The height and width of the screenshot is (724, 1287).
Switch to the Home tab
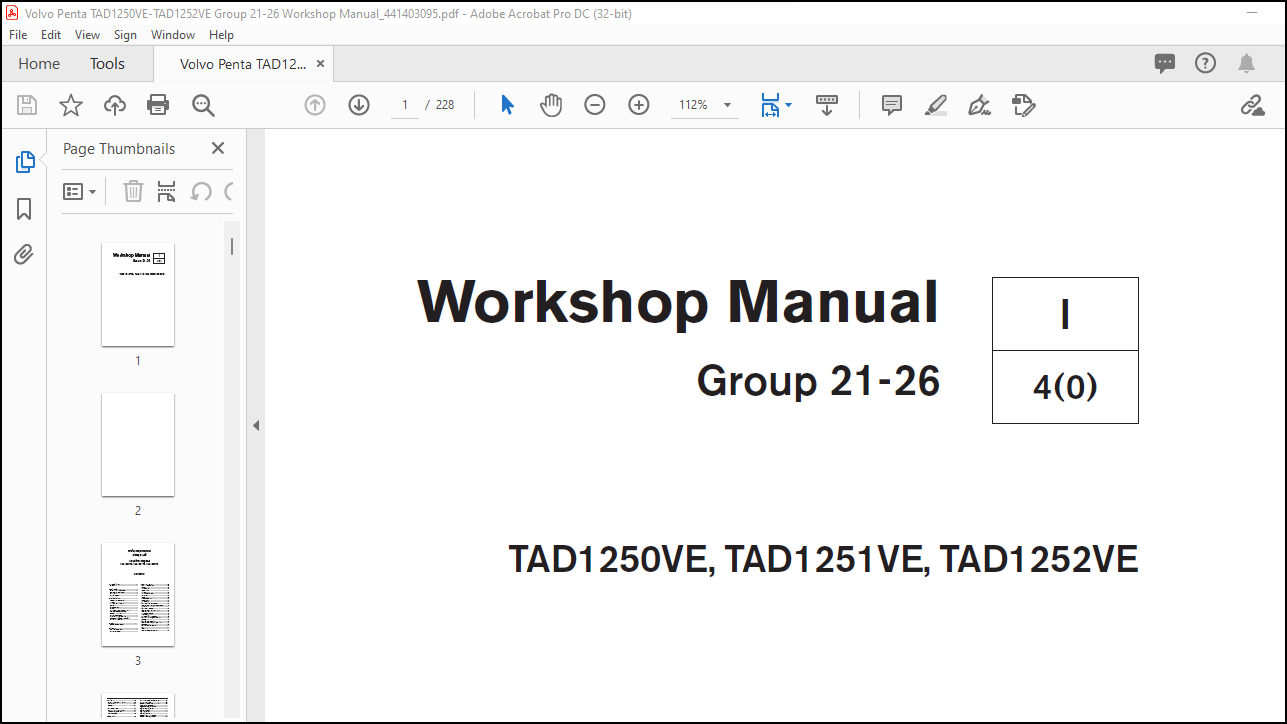pyautogui.click(x=39, y=63)
